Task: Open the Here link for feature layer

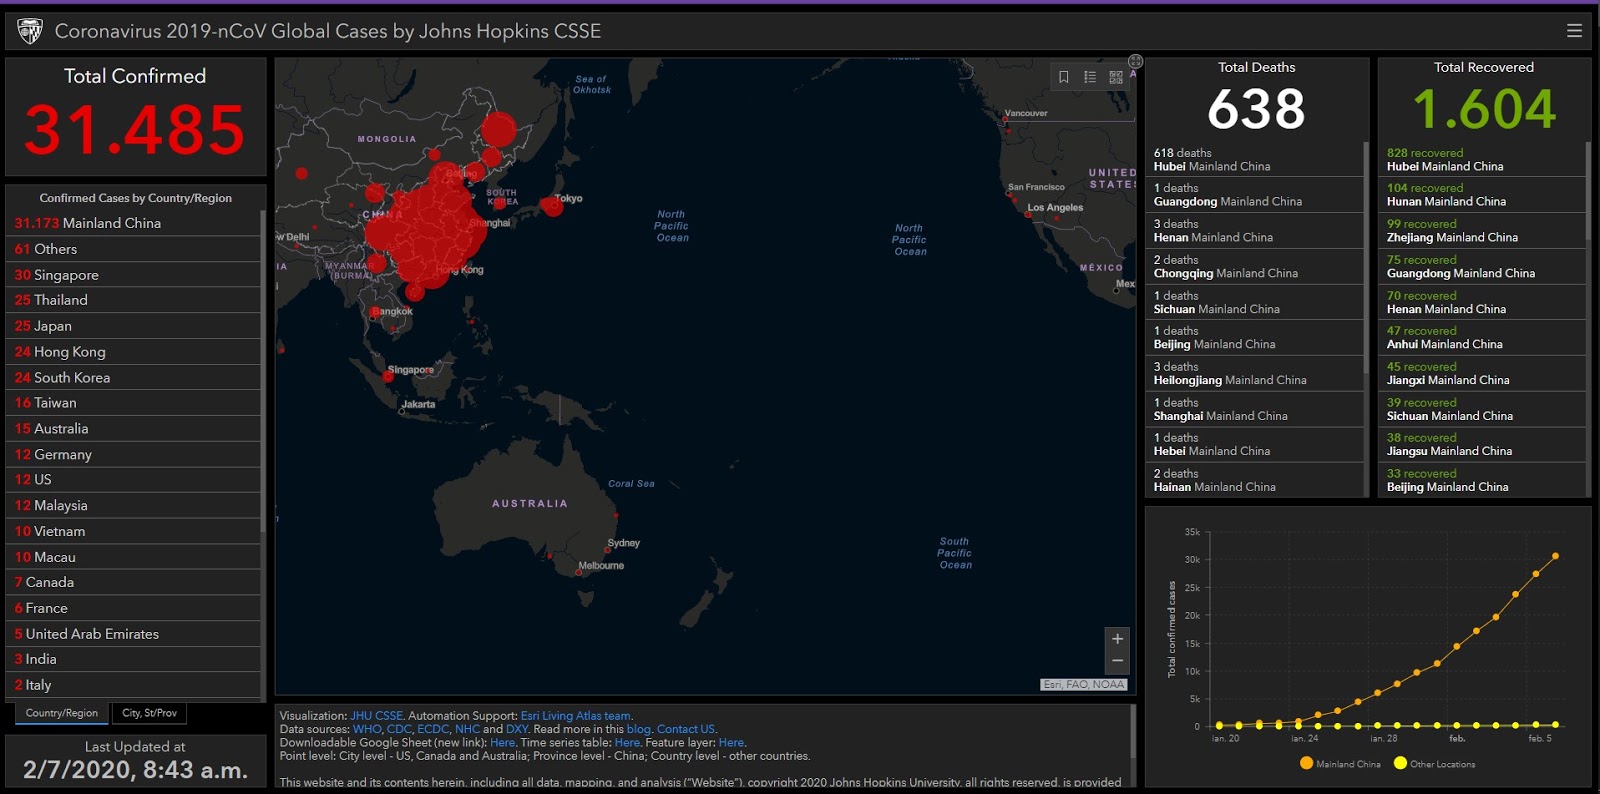Action: 731,743
